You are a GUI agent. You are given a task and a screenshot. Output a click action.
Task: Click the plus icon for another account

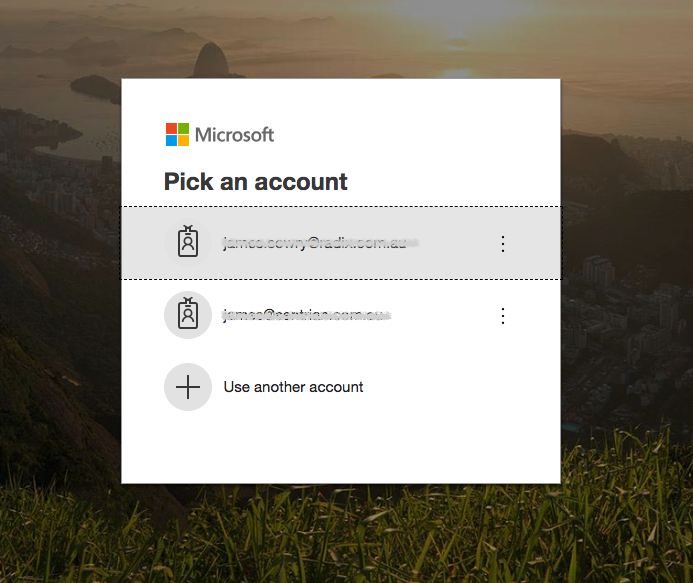click(x=188, y=387)
